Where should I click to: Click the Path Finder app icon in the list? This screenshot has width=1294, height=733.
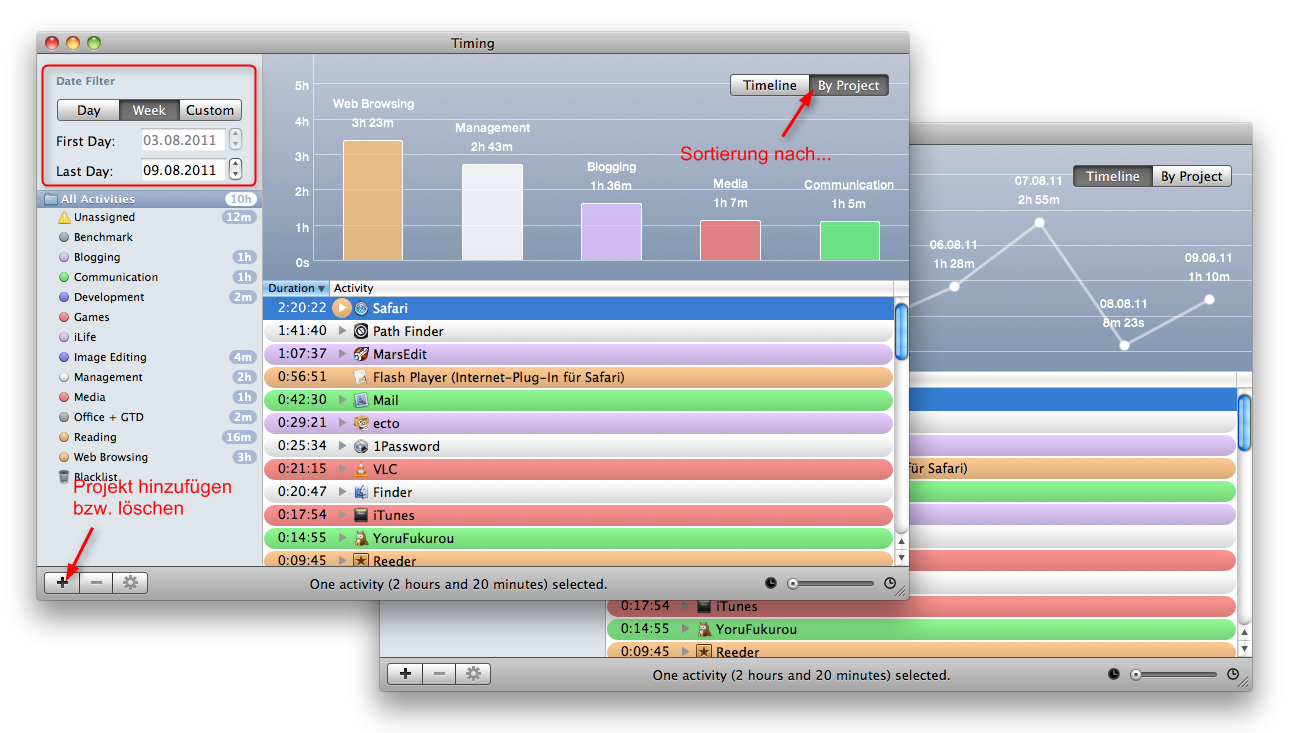tap(361, 331)
